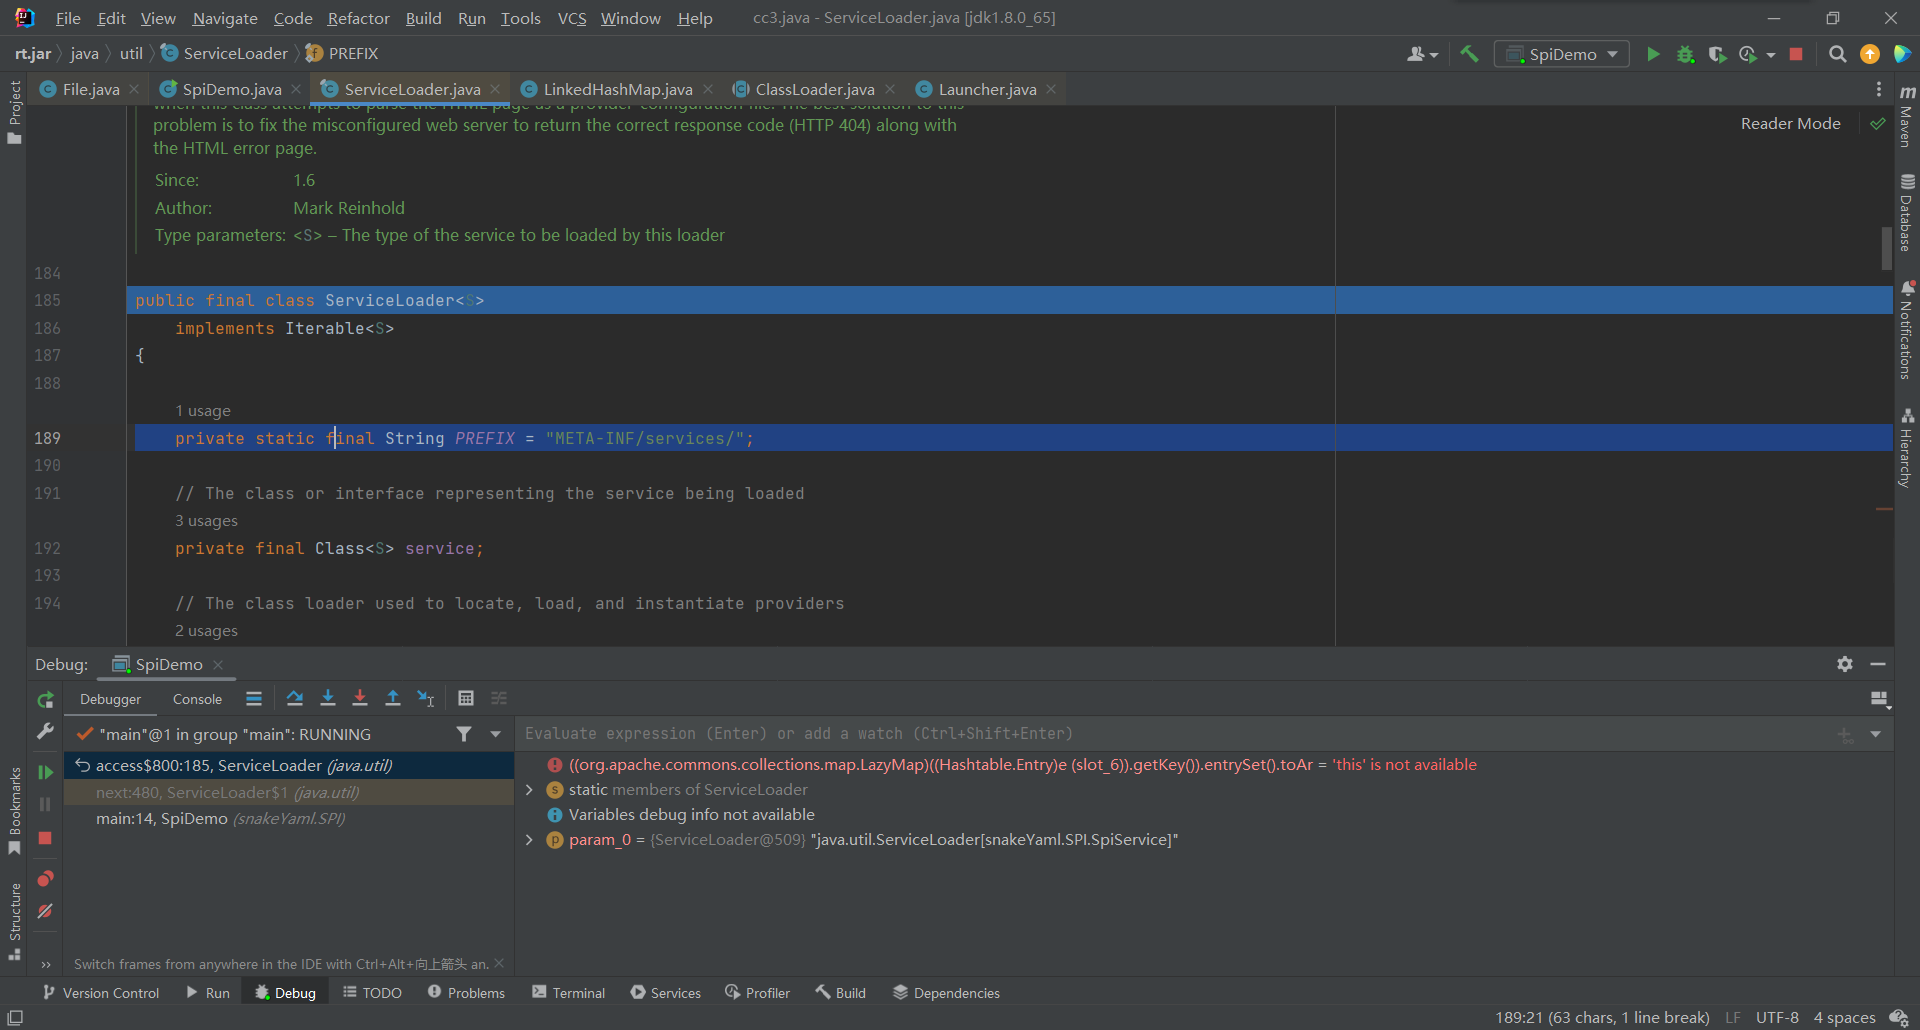
Task: Open the SpiDemo run configuration dropdown
Action: tap(1561, 54)
